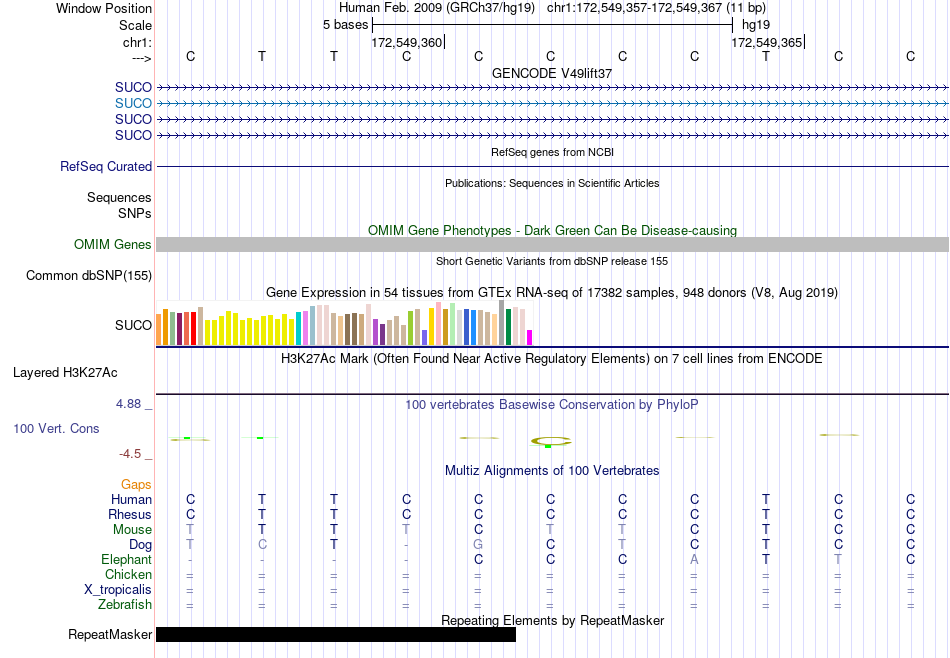This screenshot has width=950, height=658.
Task: Click the '--->' strand direction arrow label
Action: click(142, 58)
